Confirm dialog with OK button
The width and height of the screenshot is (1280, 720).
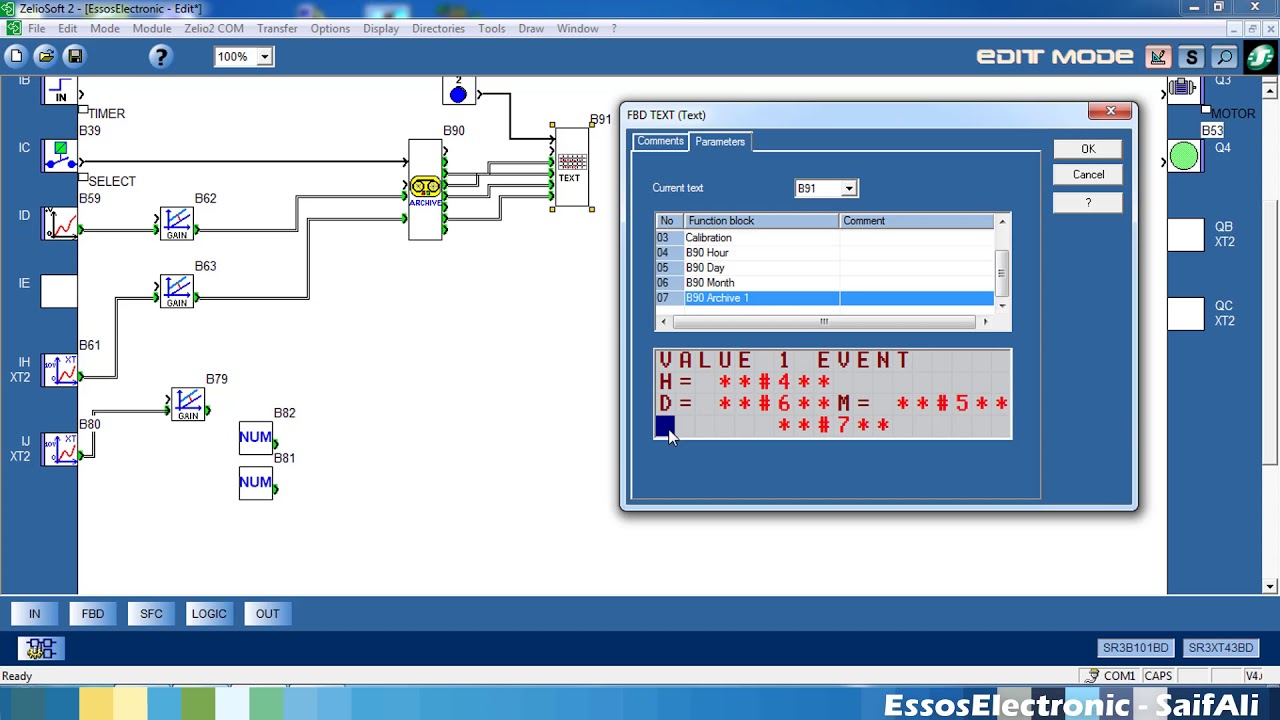[x=1088, y=149]
